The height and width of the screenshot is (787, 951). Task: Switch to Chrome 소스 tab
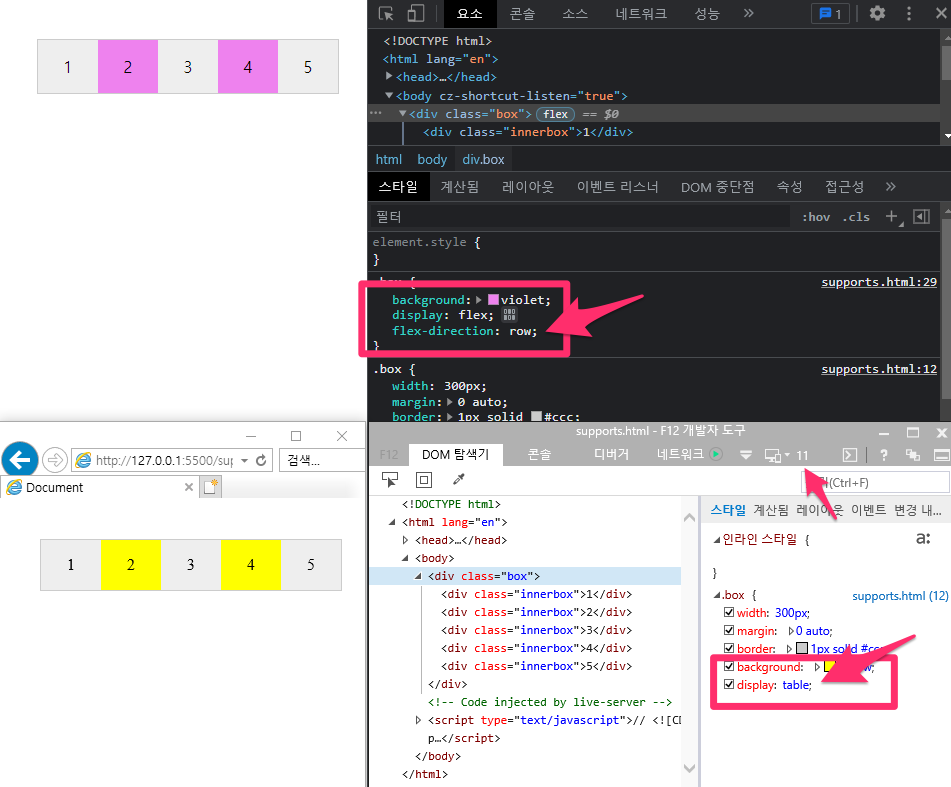(575, 13)
